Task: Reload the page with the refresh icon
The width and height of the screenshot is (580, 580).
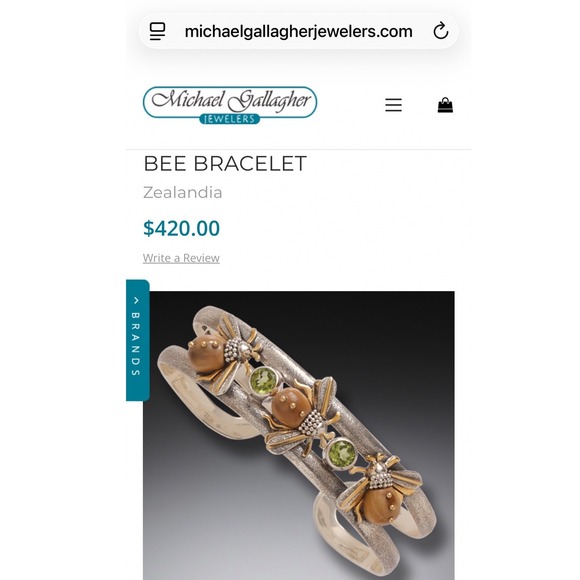Action: coord(441,31)
